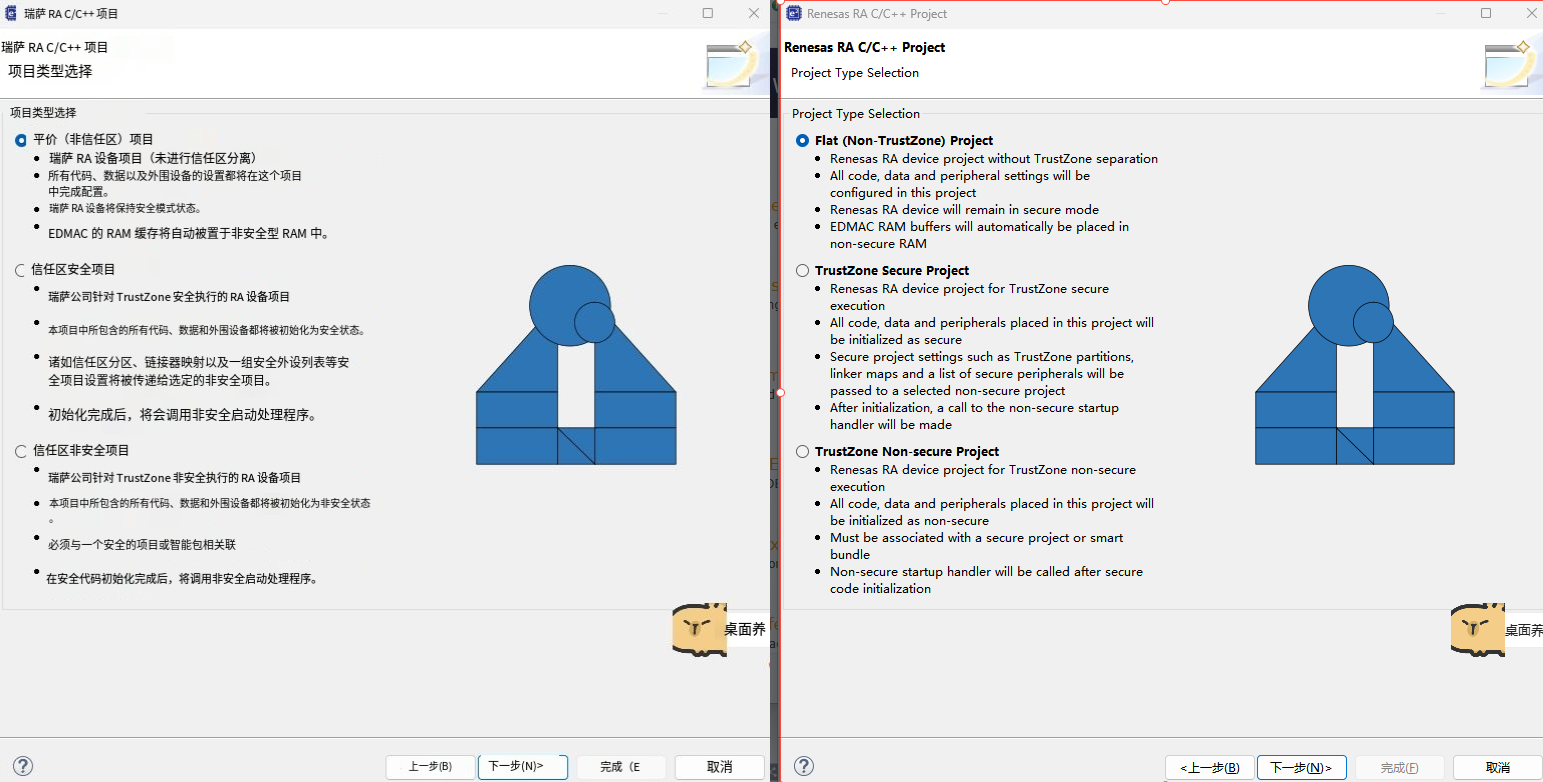Image resolution: width=1543 pixels, height=782 pixels.
Task: Maximize the Renesas RA C/C++ Project window
Action: click(1486, 13)
